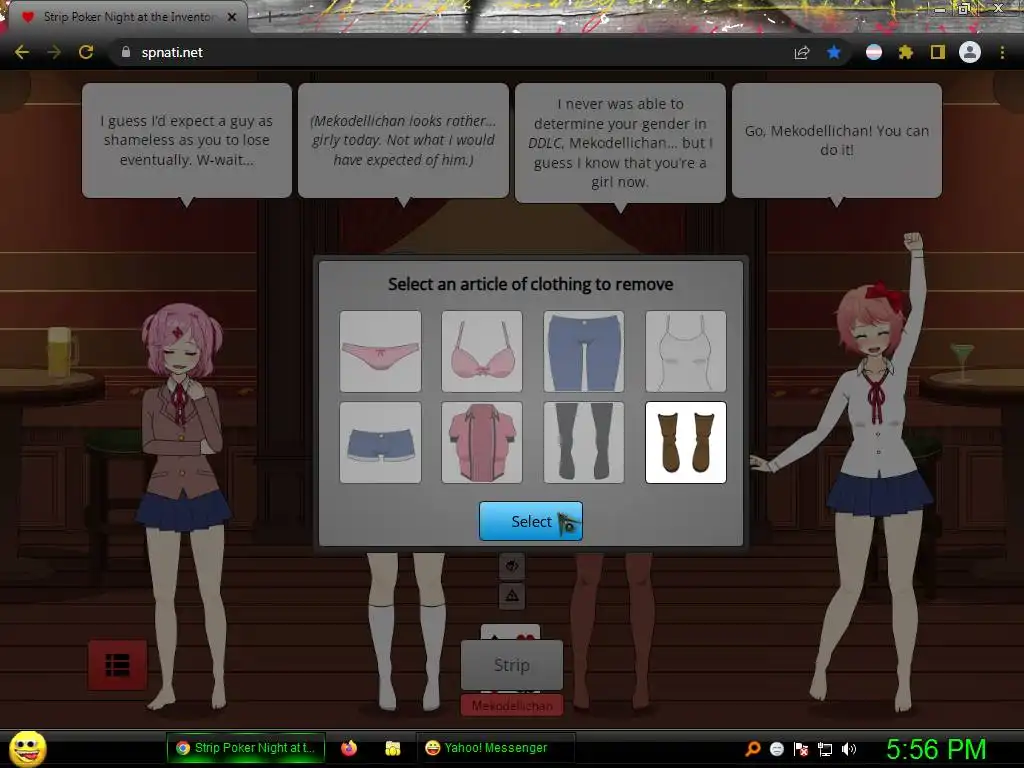This screenshot has height=768, width=1024.
Task: Click the 'I guess I'd expect' speech bubble
Action: [187, 140]
